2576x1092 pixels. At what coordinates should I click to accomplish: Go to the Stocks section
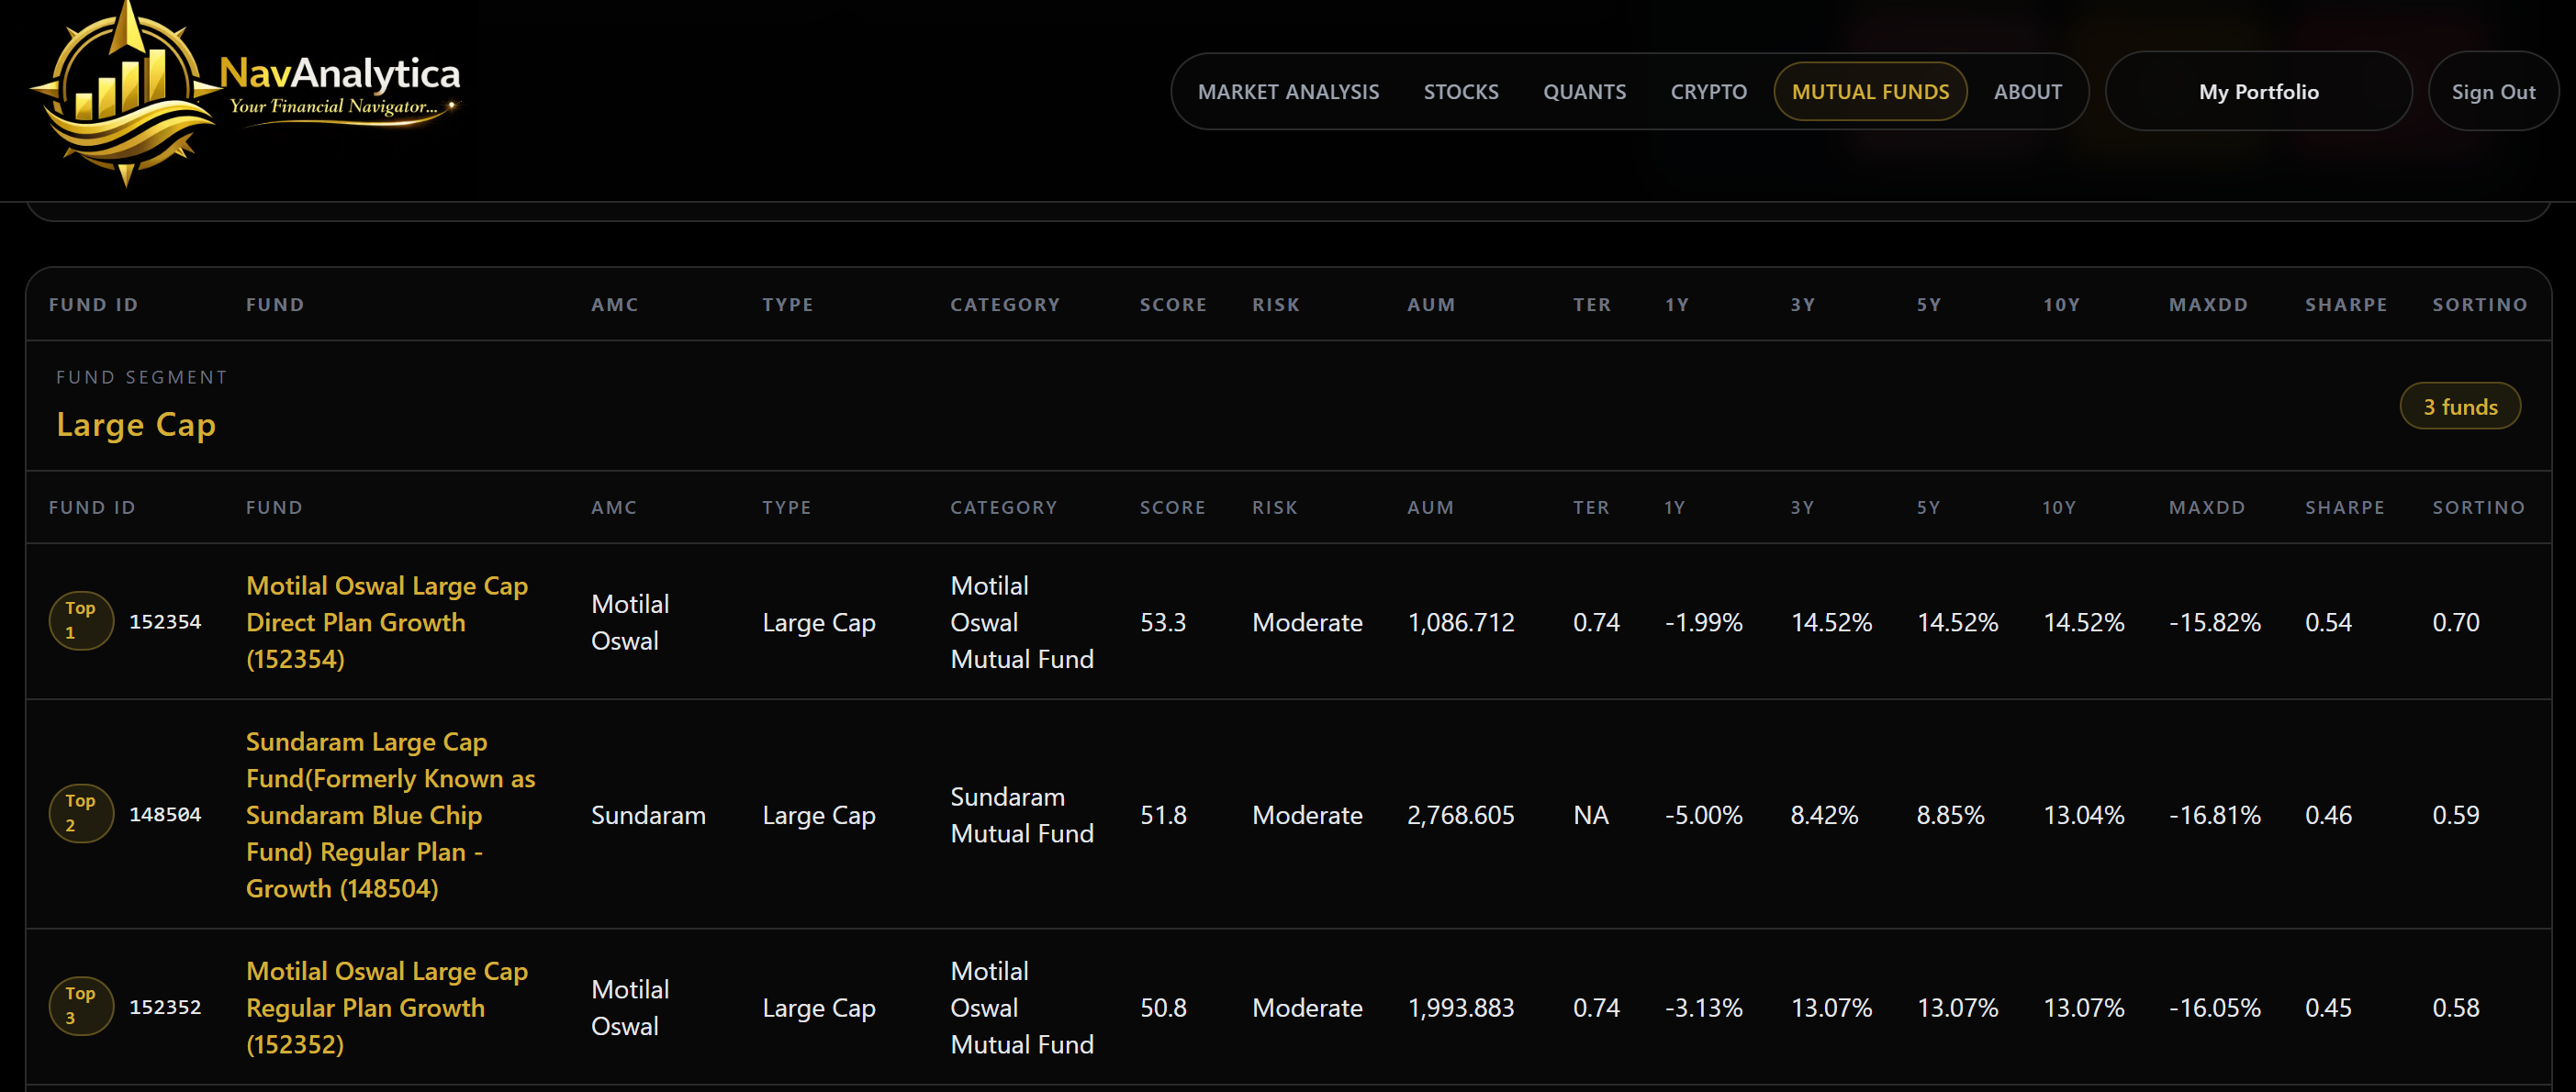1461,92
